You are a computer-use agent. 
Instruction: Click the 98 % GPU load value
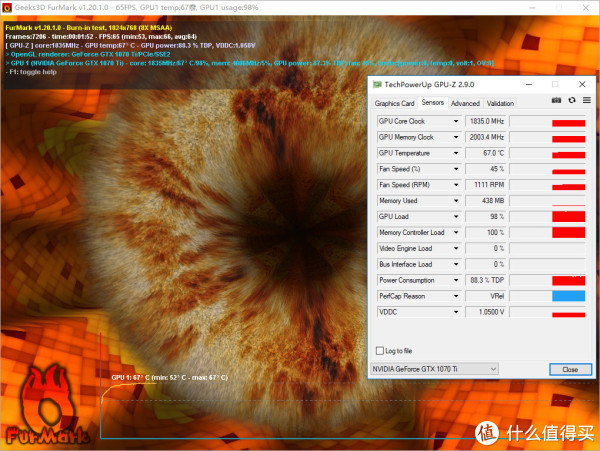486,217
